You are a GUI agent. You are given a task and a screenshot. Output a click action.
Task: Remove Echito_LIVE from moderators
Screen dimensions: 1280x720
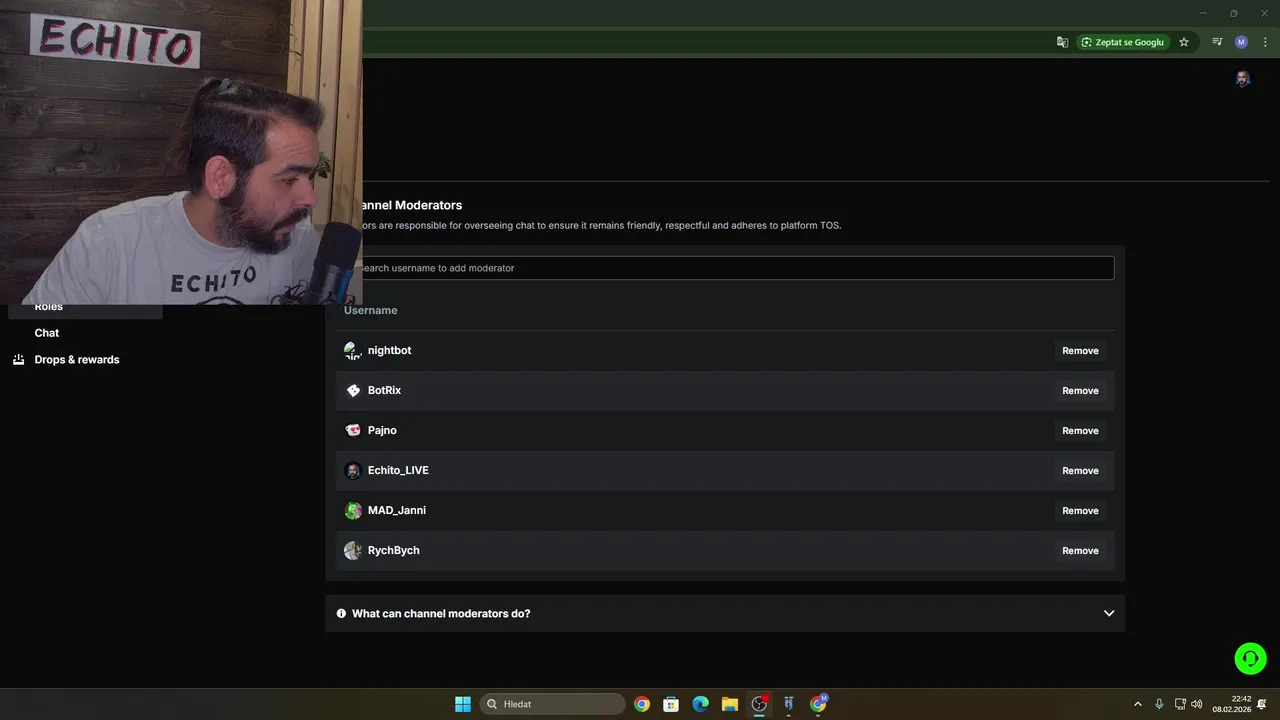click(1080, 471)
